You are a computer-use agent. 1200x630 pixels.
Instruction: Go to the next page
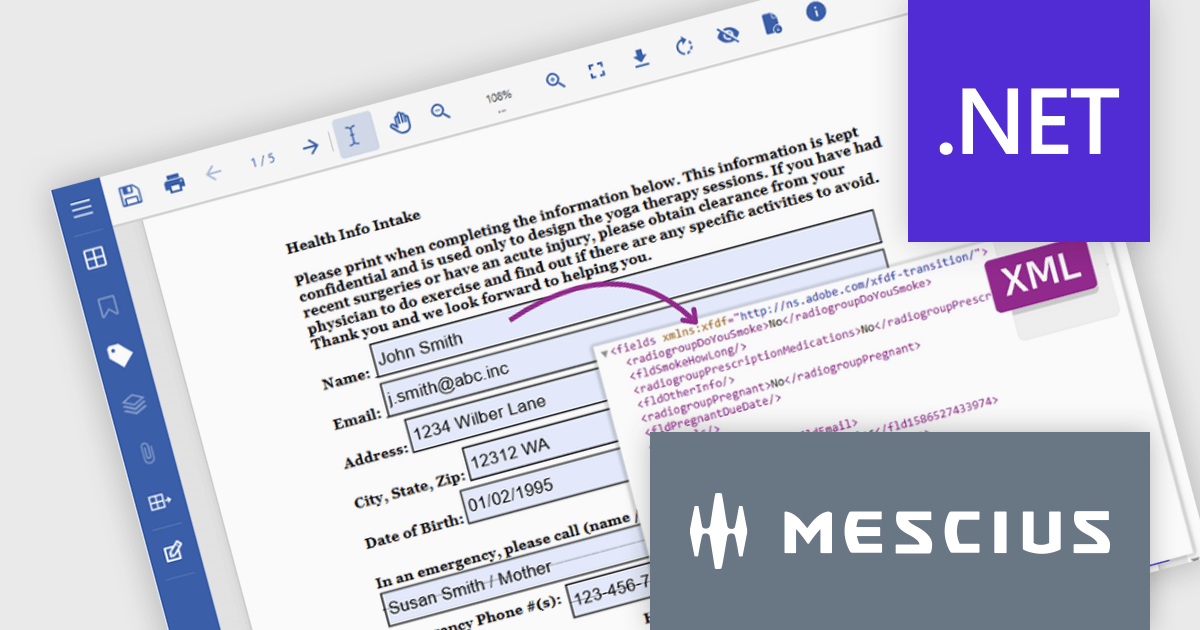click(x=311, y=147)
